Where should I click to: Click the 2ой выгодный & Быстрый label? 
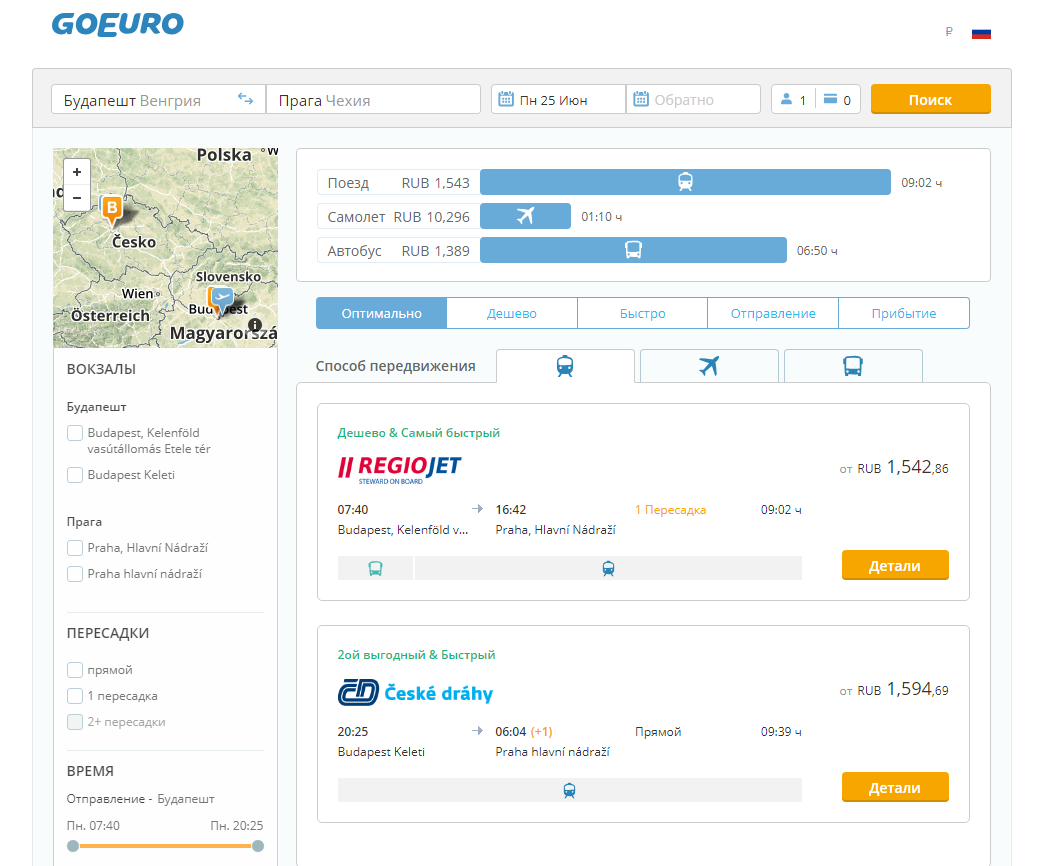(x=416, y=654)
